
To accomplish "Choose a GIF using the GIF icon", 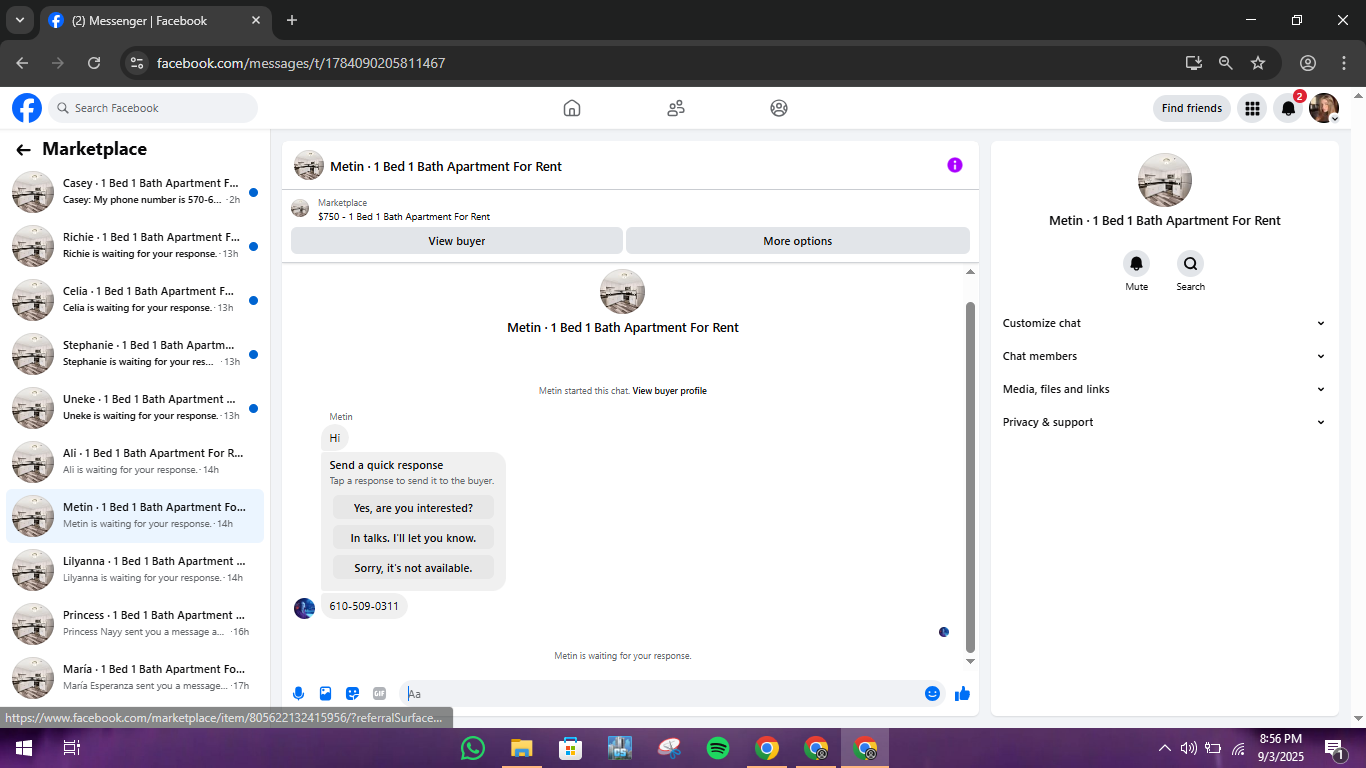I will click(379, 693).
